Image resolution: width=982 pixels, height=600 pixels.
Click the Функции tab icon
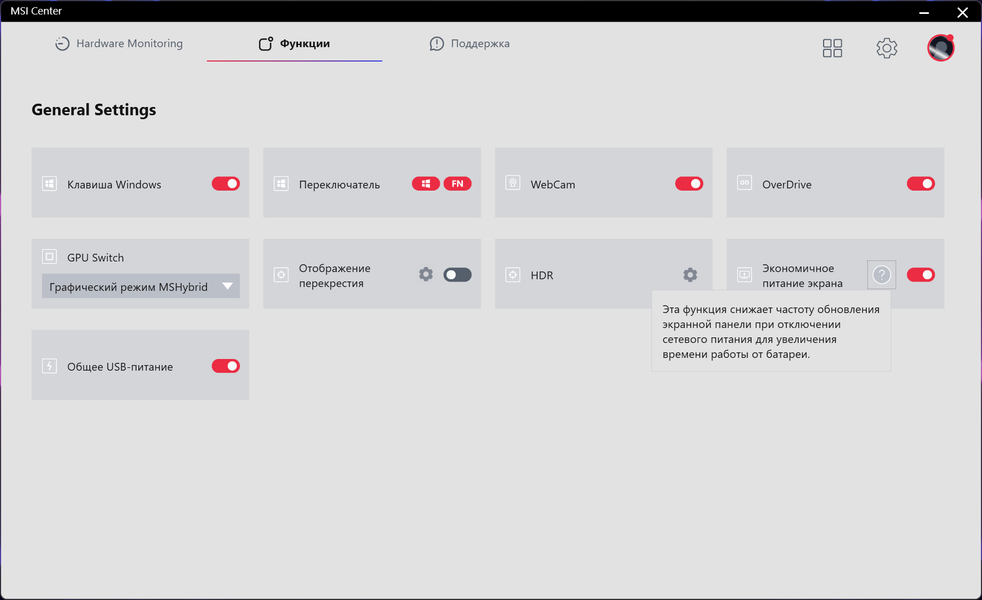[266, 43]
